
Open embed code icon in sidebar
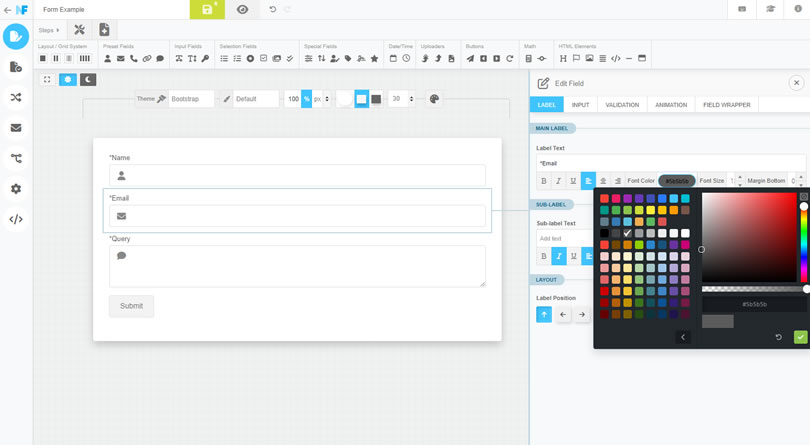(x=16, y=219)
